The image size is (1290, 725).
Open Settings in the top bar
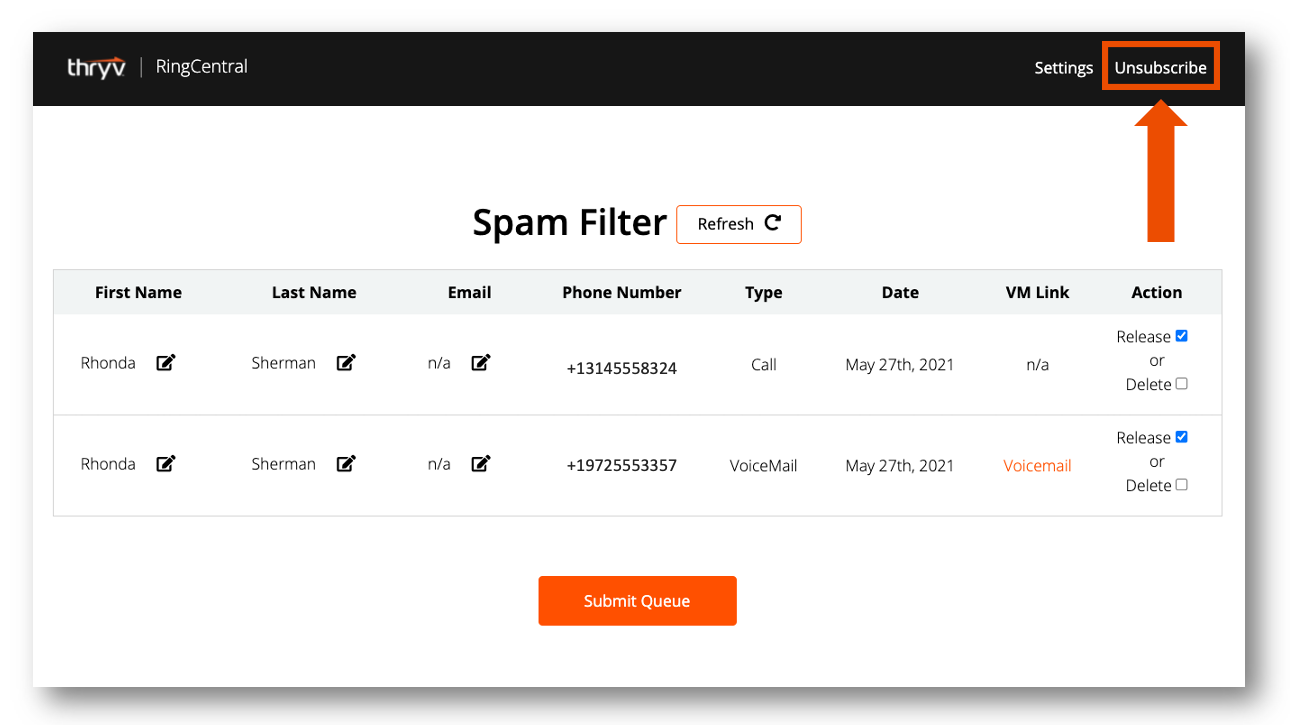click(1063, 68)
